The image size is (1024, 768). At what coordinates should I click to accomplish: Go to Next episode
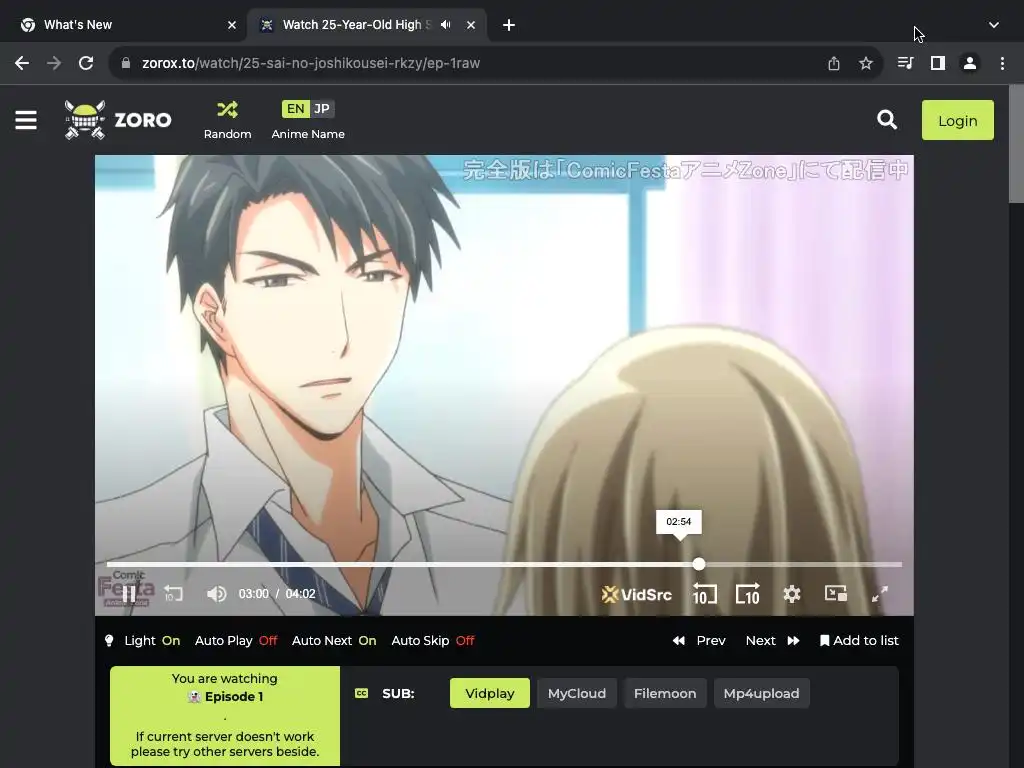(x=773, y=641)
